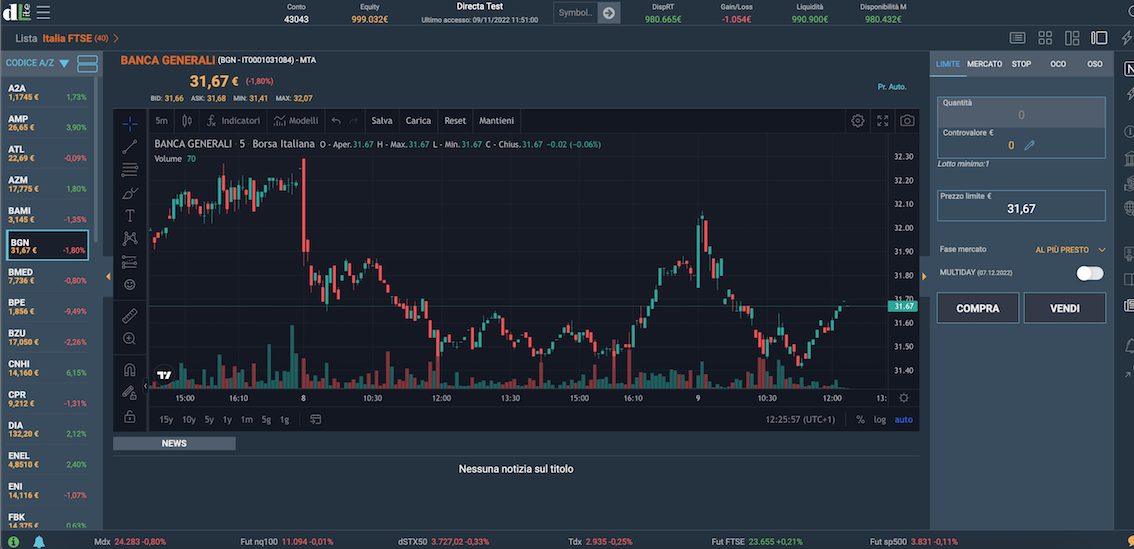Click the VENDI sell button

pos(1065,308)
